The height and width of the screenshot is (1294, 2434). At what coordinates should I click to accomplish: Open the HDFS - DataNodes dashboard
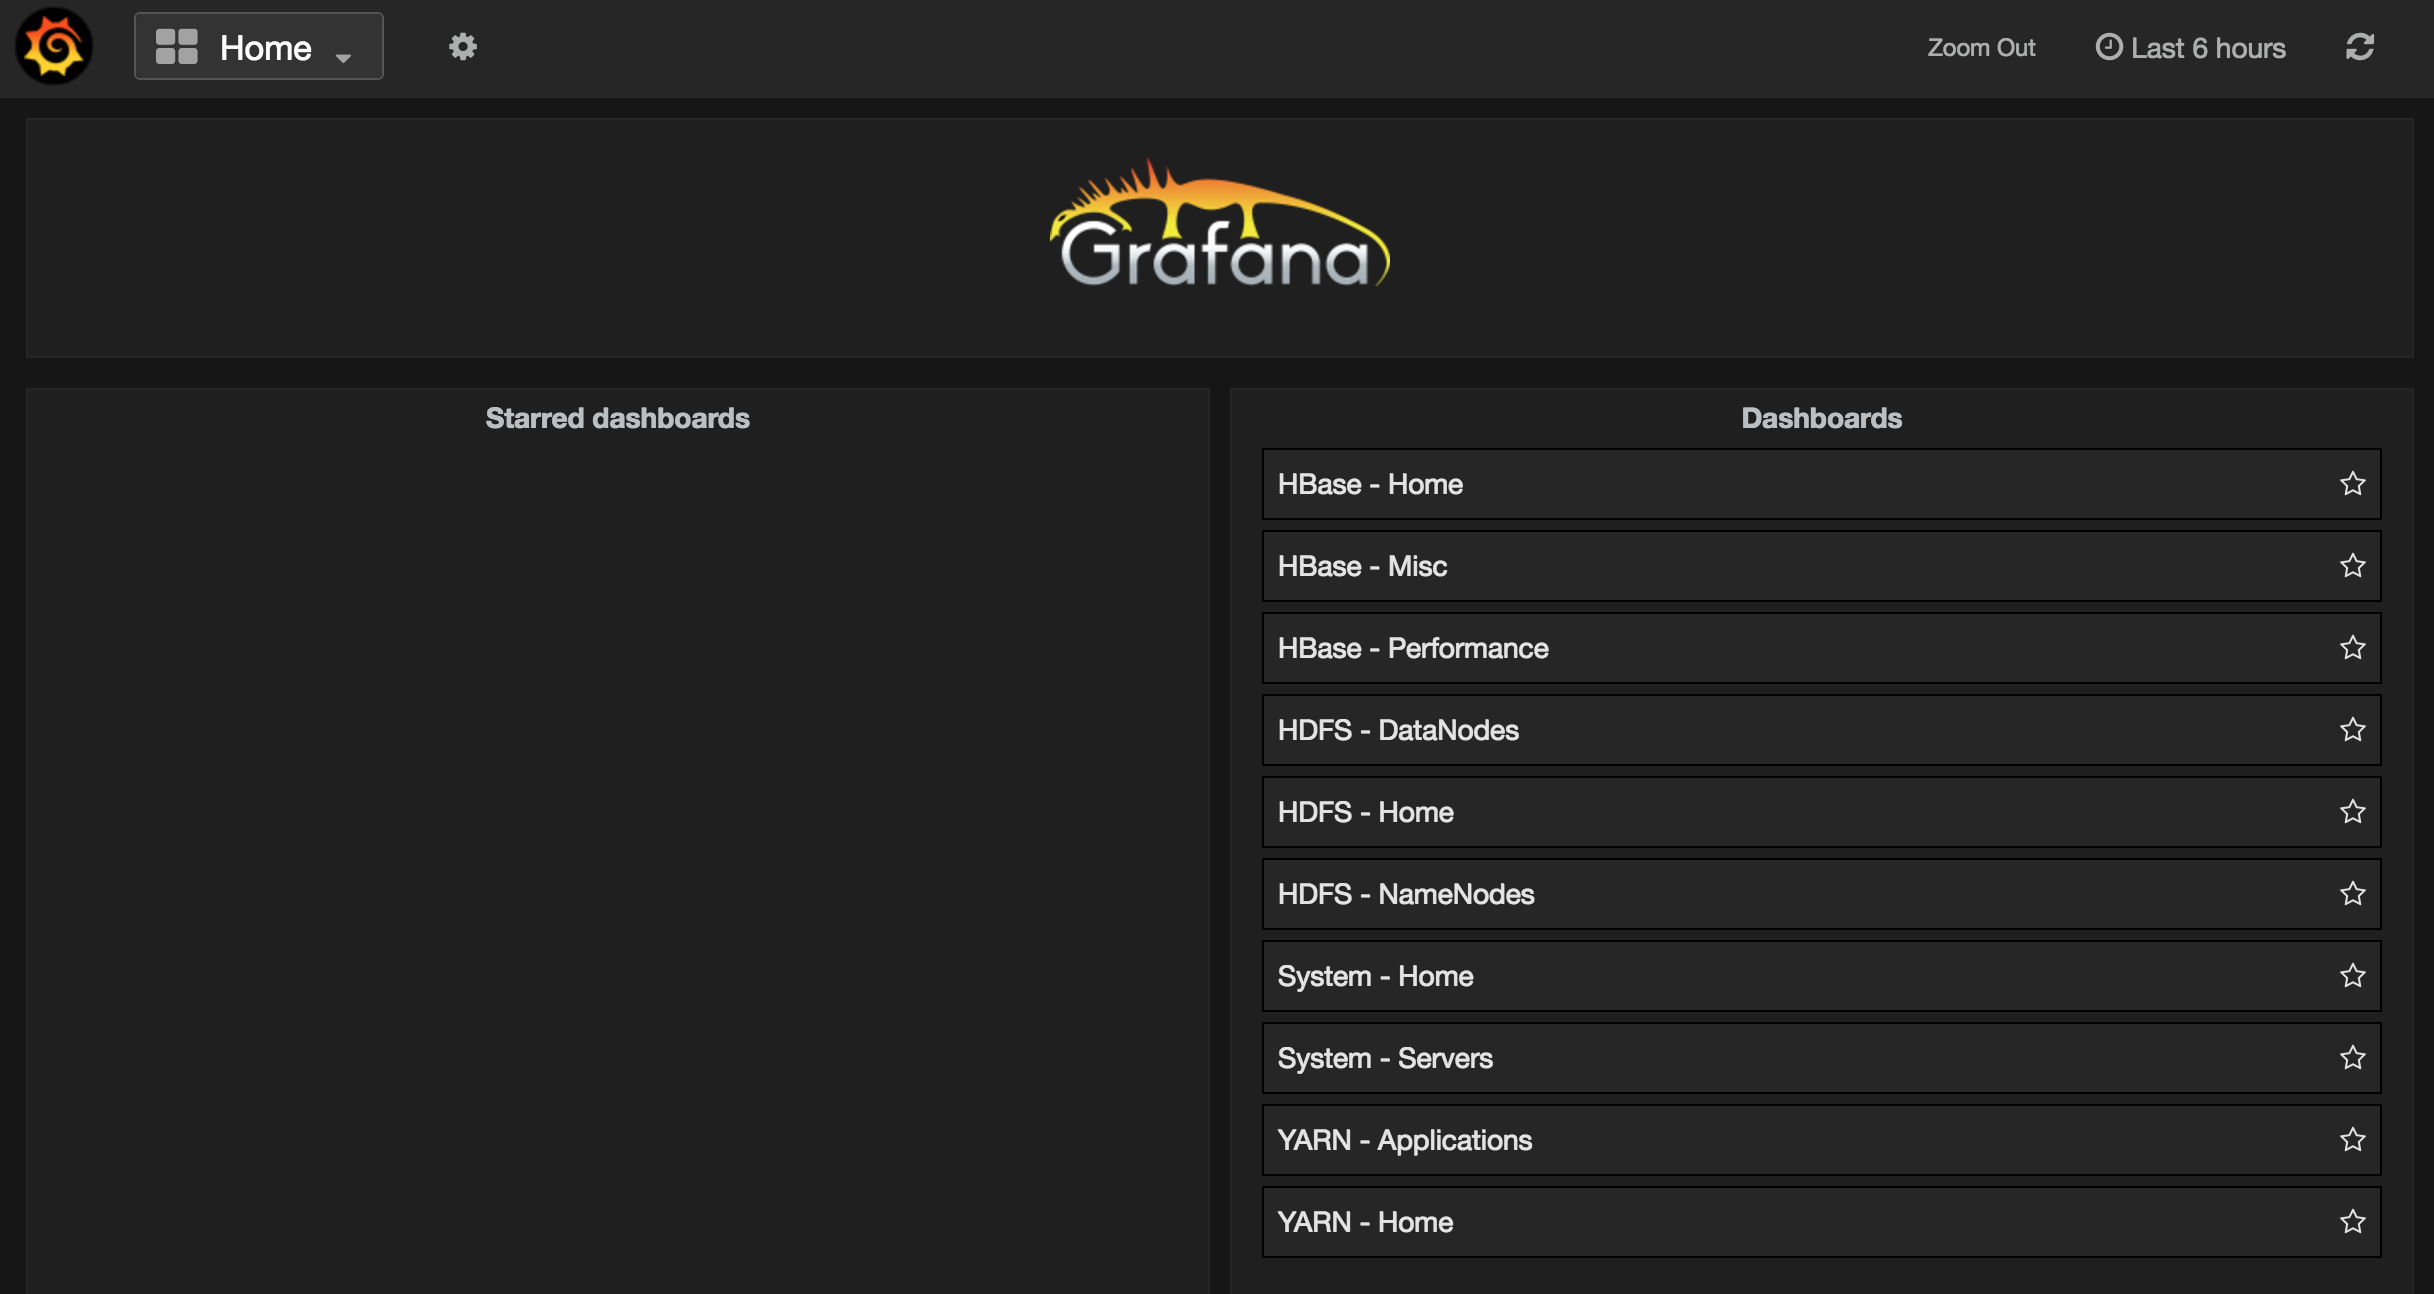click(x=1821, y=730)
